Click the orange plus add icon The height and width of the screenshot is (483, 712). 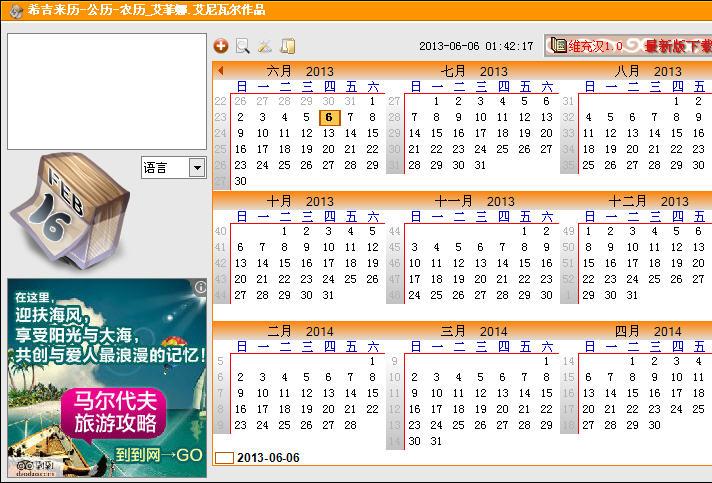click(x=221, y=46)
